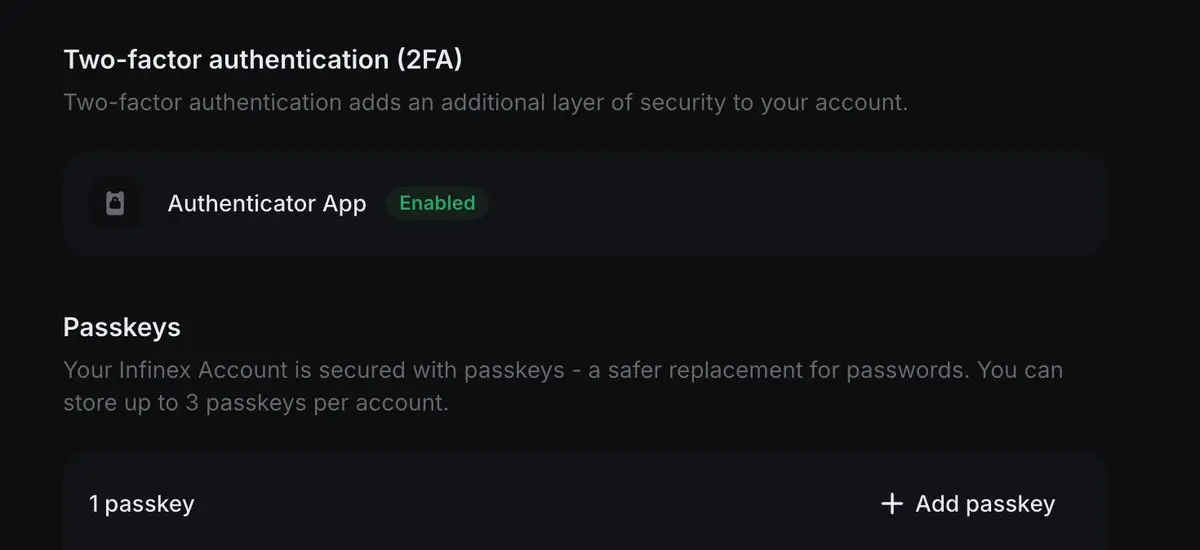Viewport: 1200px width, 550px height.
Task: Click the word 'App' after Authenticator
Action: (x=344, y=204)
